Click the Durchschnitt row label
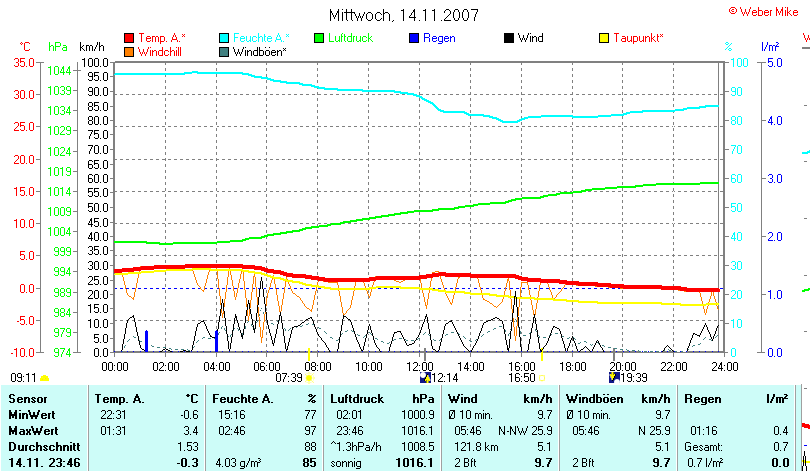 [44, 447]
